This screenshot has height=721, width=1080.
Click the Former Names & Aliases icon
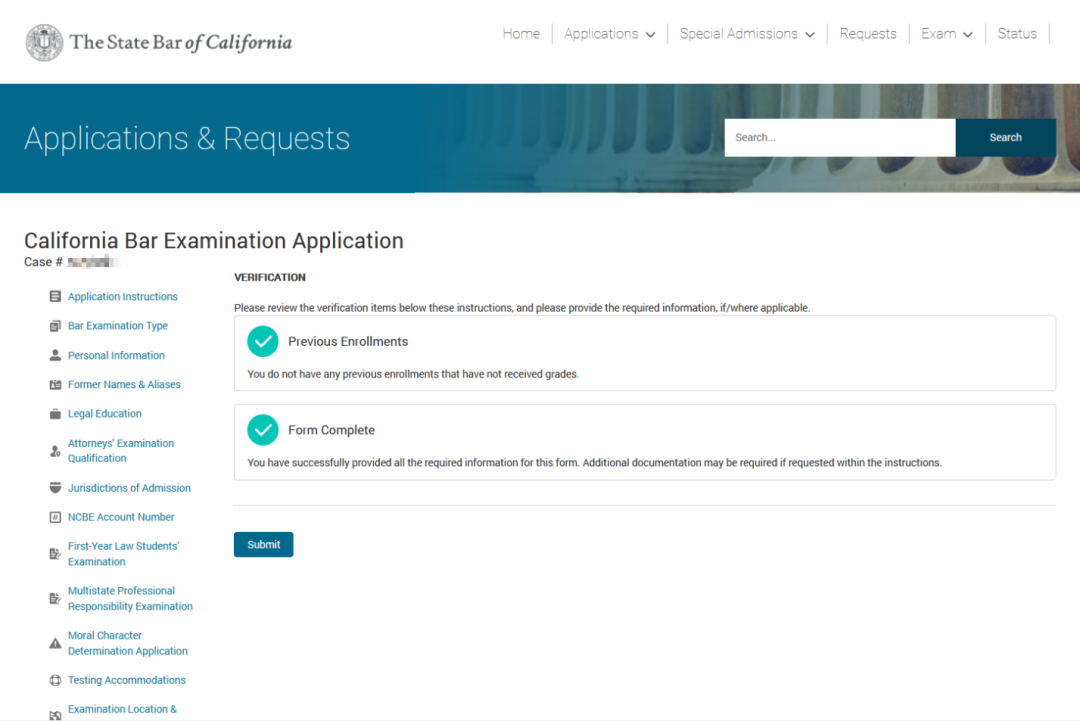(55, 384)
